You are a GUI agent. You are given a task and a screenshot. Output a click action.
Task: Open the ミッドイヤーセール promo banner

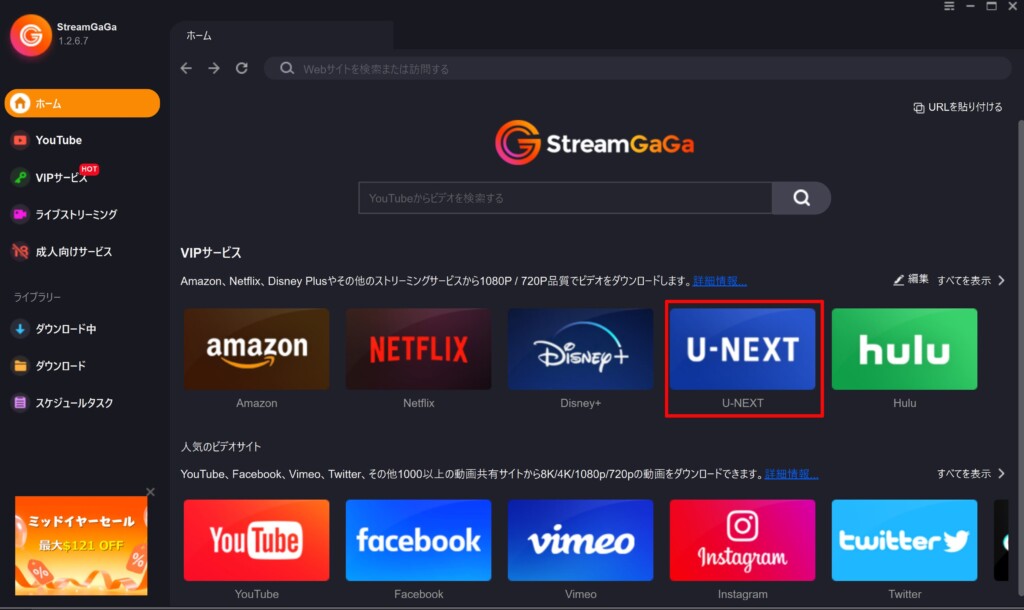click(81, 545)
